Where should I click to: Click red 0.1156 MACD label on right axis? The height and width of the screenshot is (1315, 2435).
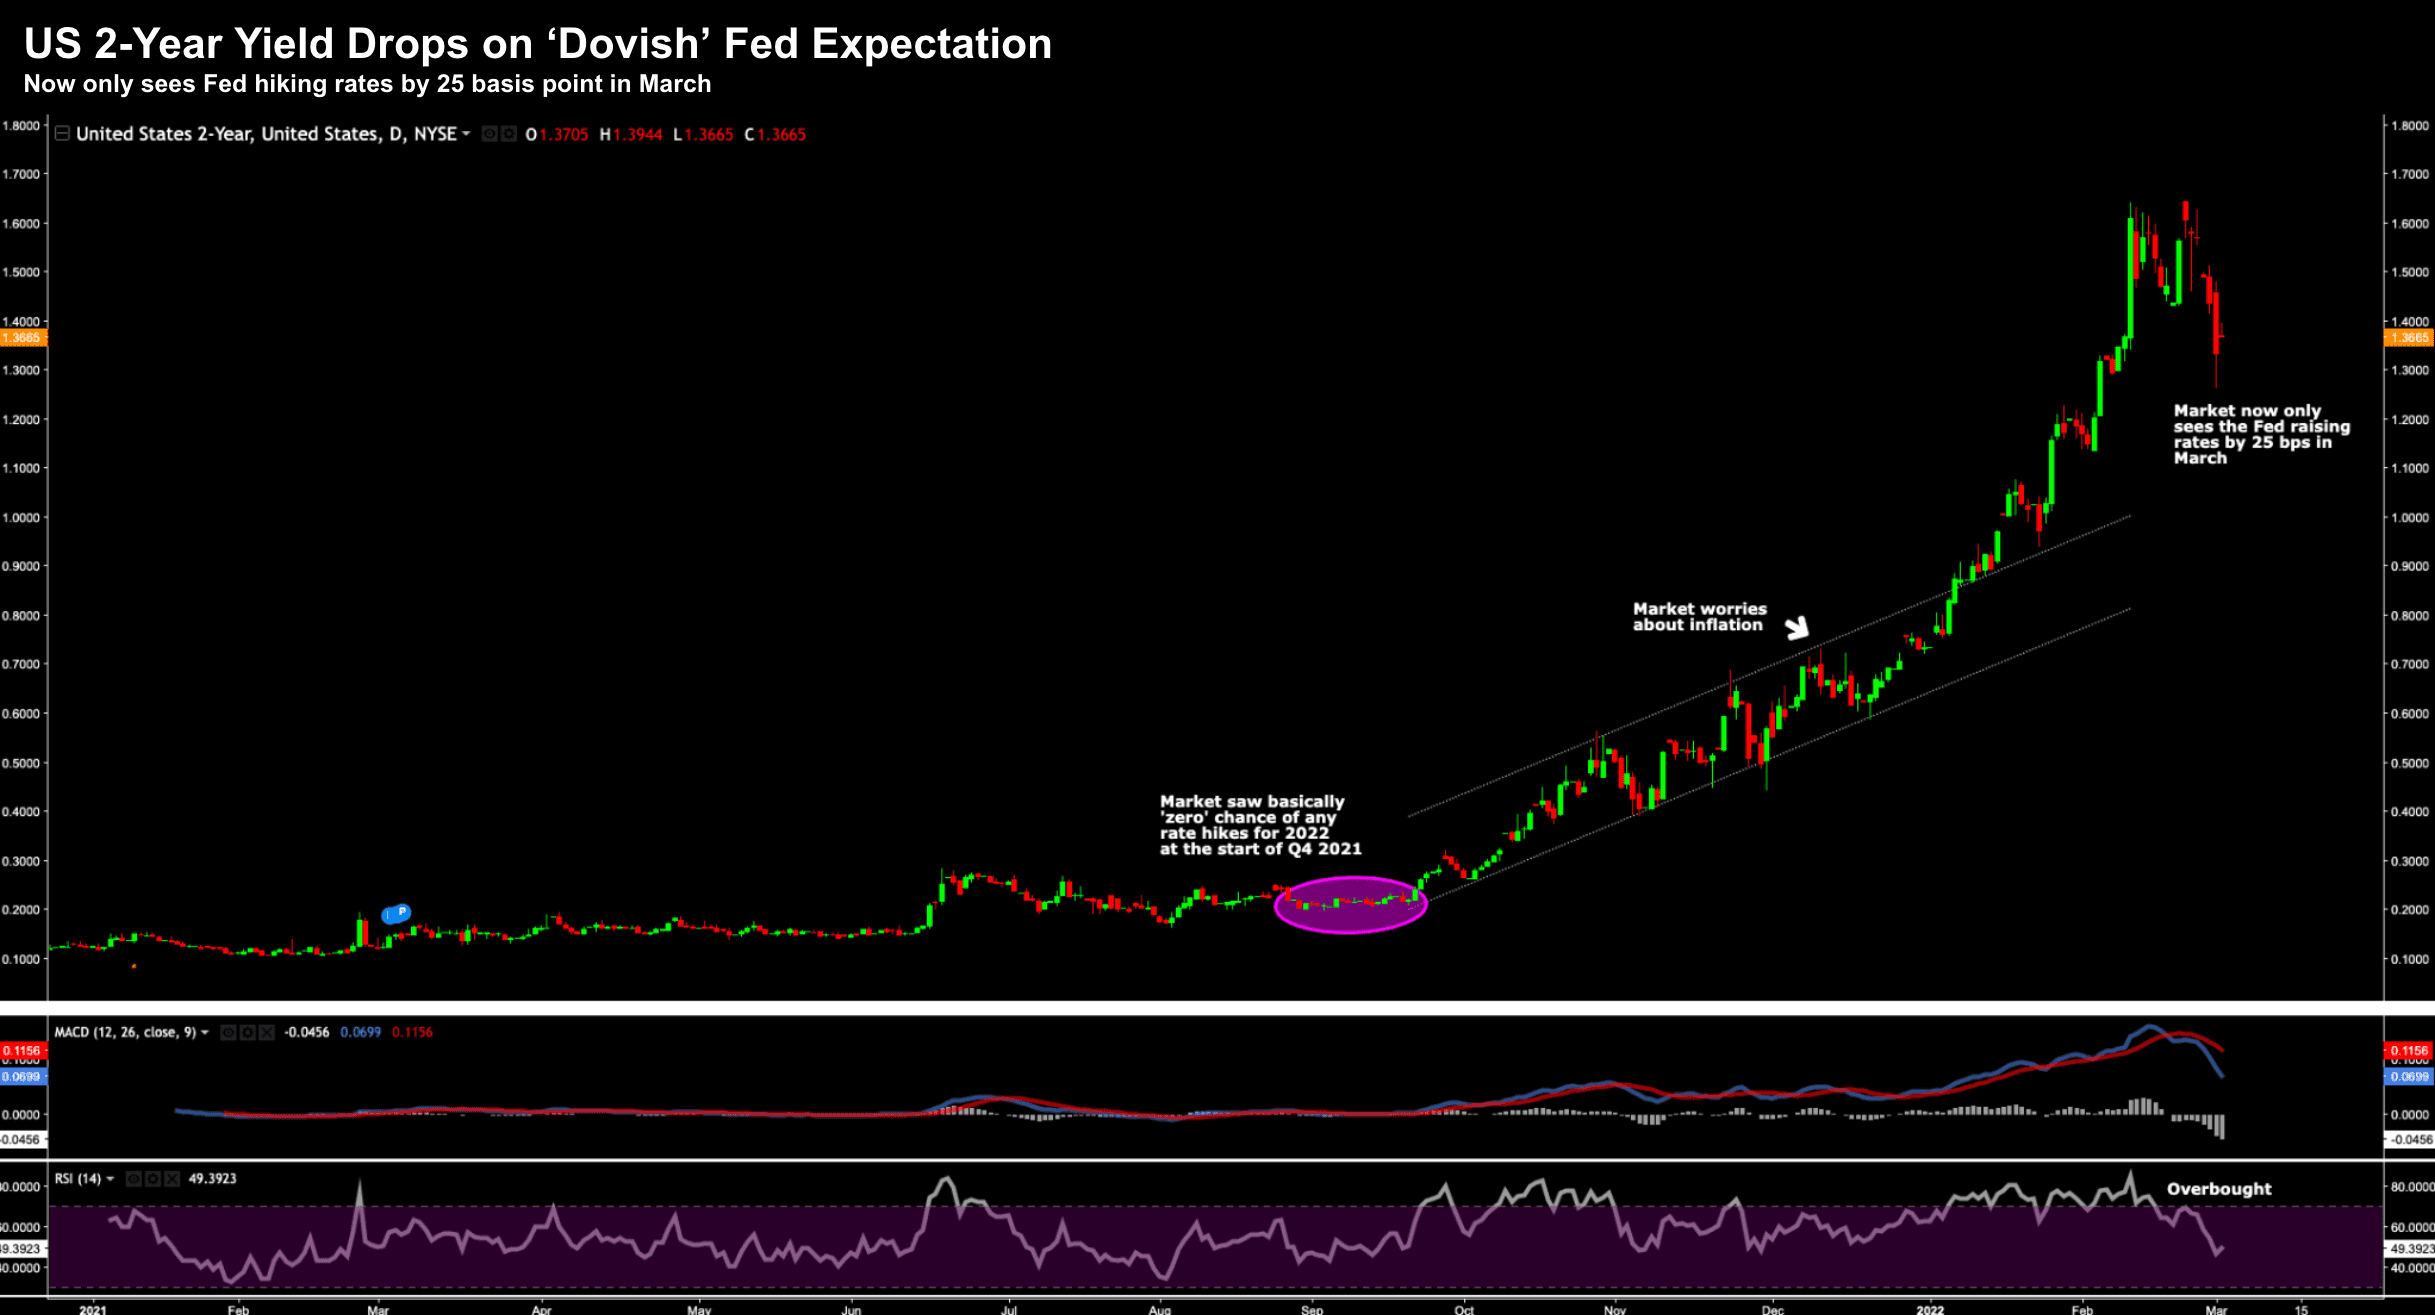(2408, 1051)
